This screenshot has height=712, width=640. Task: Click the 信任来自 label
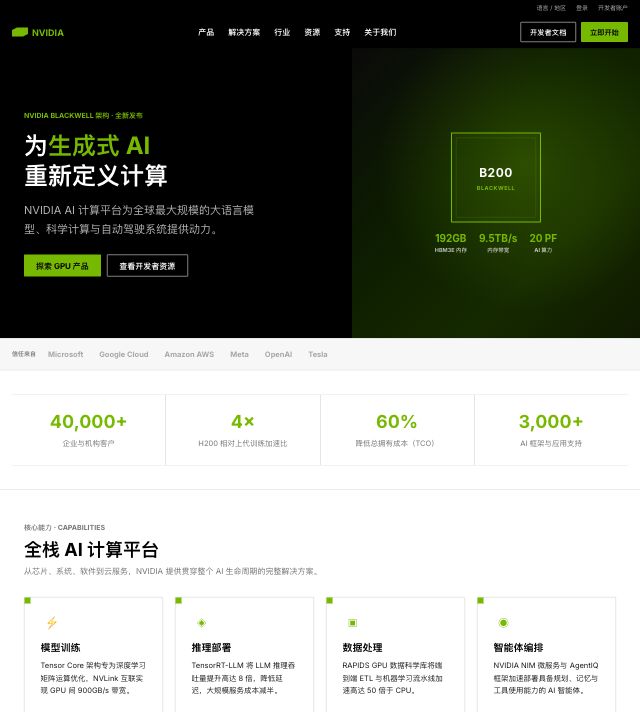click(x=24, y=354)
